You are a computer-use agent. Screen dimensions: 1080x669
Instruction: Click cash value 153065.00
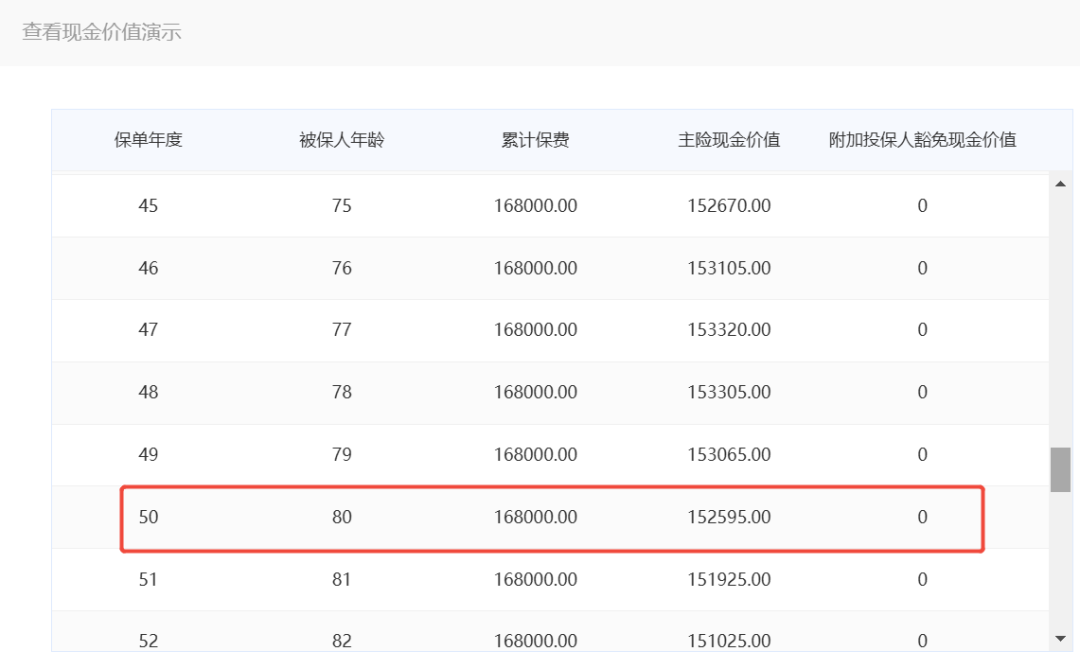pyautogui.click(x=729, y=455)
